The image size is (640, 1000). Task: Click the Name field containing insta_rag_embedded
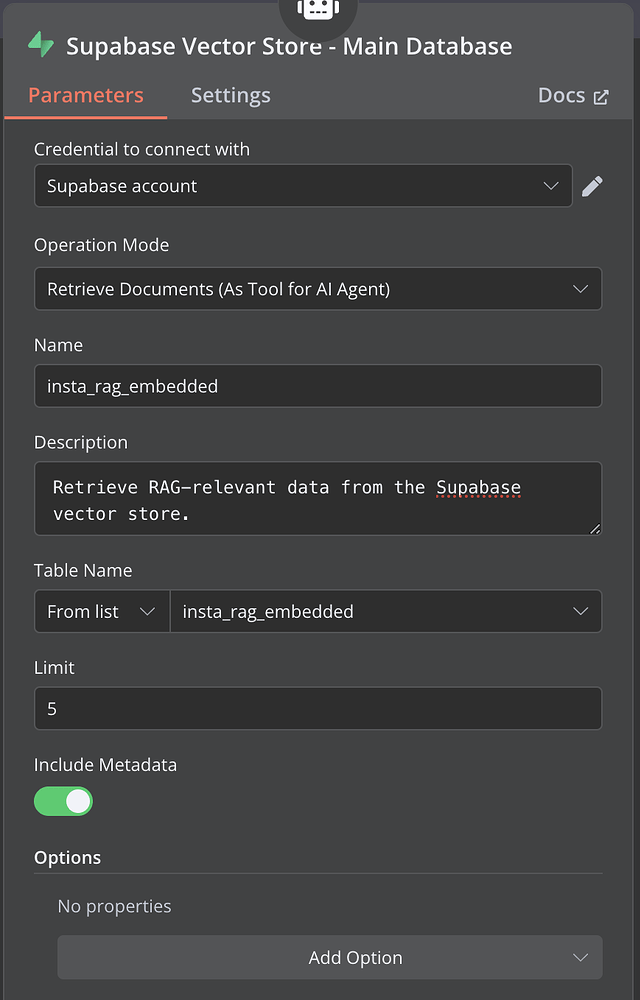[318, 386]
